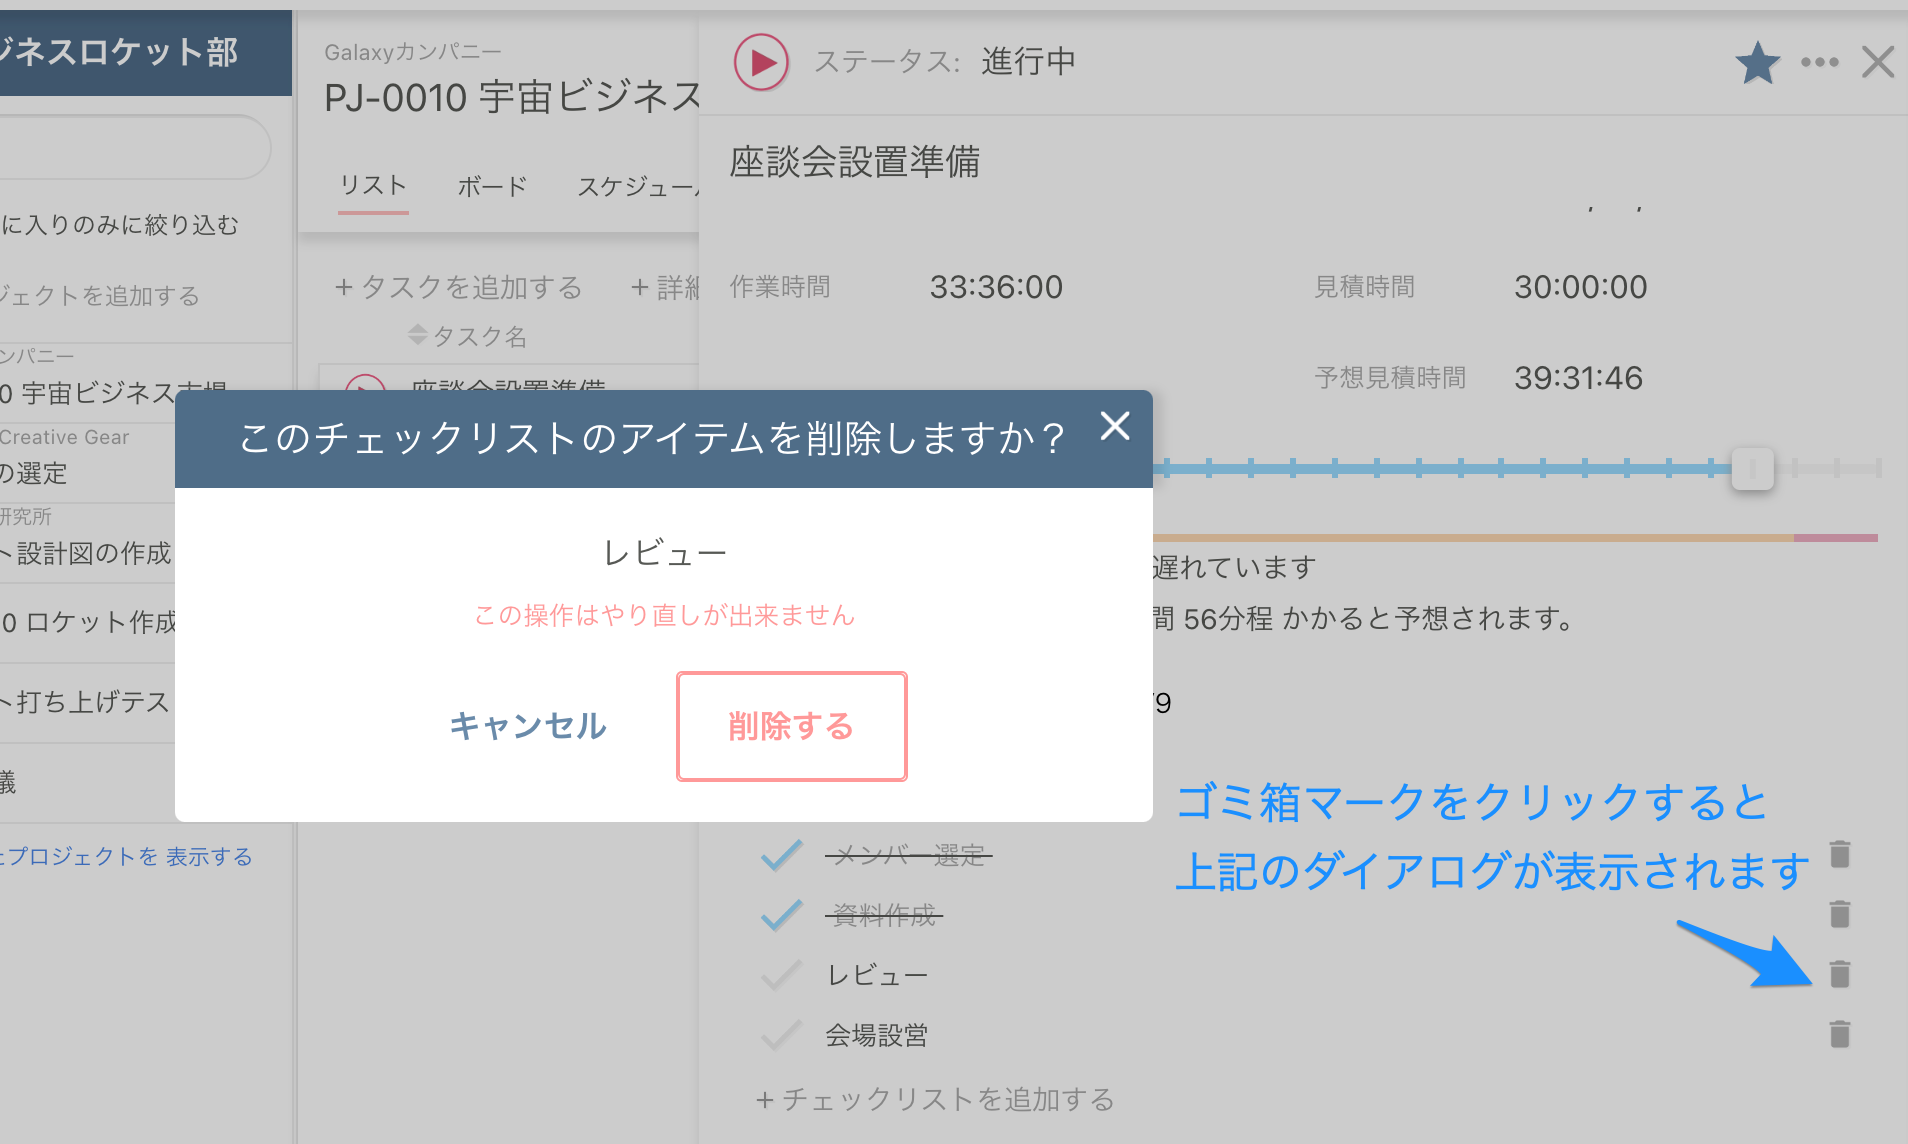The width and height of the screenshot is (1908, 1144).
Task: Toggle the タスク名 sort arrows
Action: pos(417,335)
